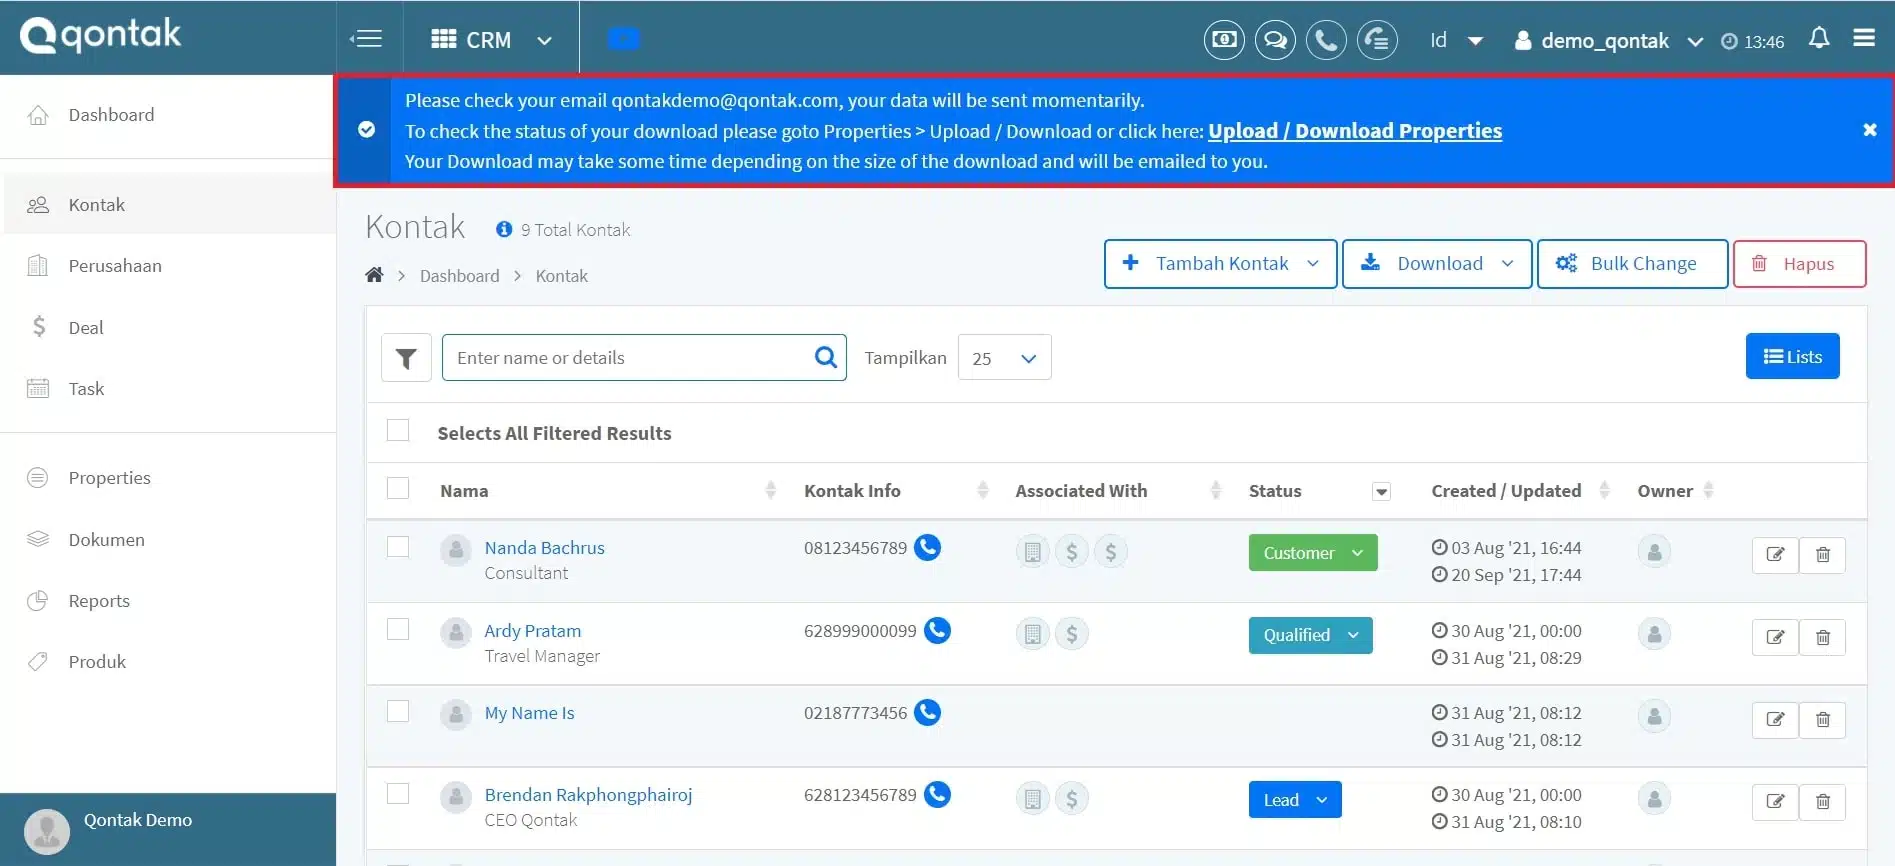The height and width of the screenshot is (866, 1895).
Task: Click the blue Lists button
Action: (1792, 356)
